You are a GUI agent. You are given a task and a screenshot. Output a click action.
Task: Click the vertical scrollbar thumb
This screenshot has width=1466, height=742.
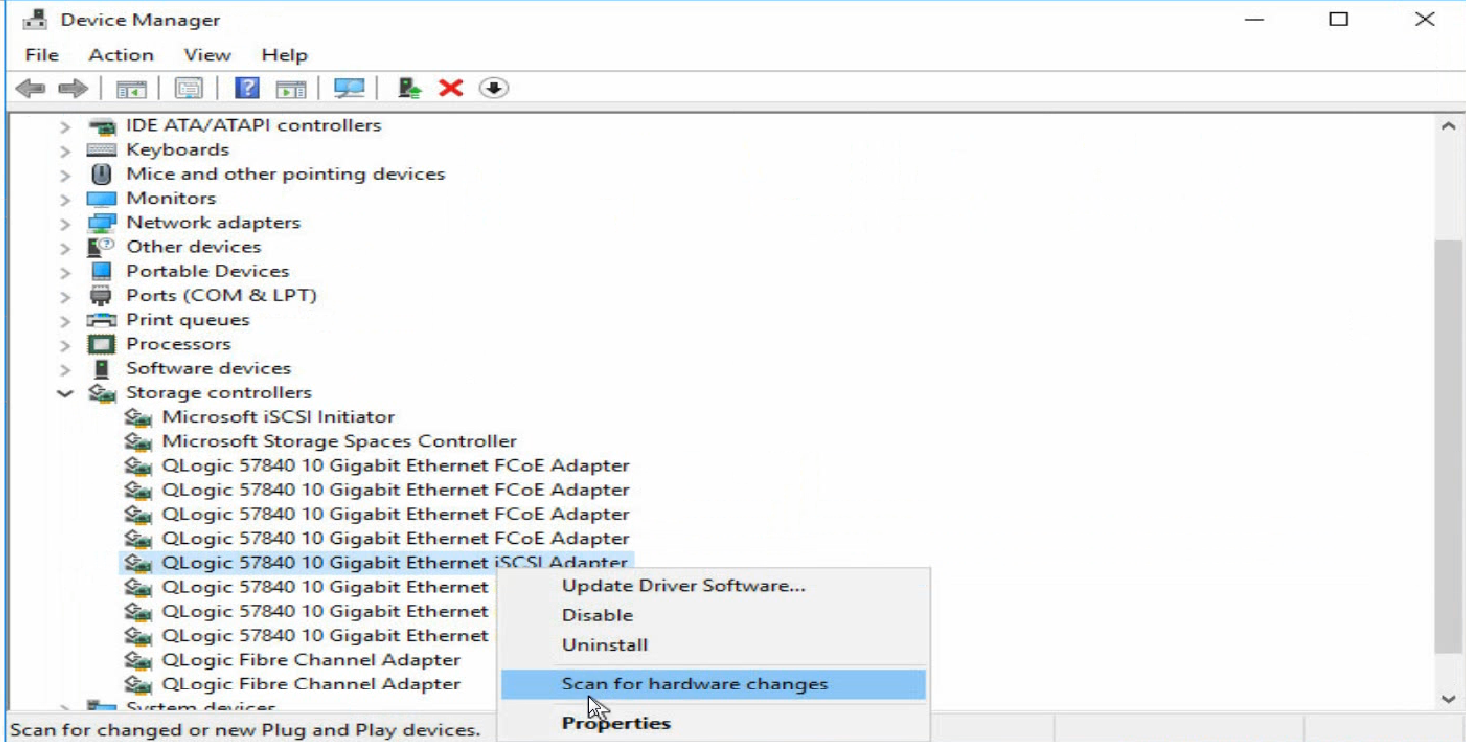[x=1448, y=445]
